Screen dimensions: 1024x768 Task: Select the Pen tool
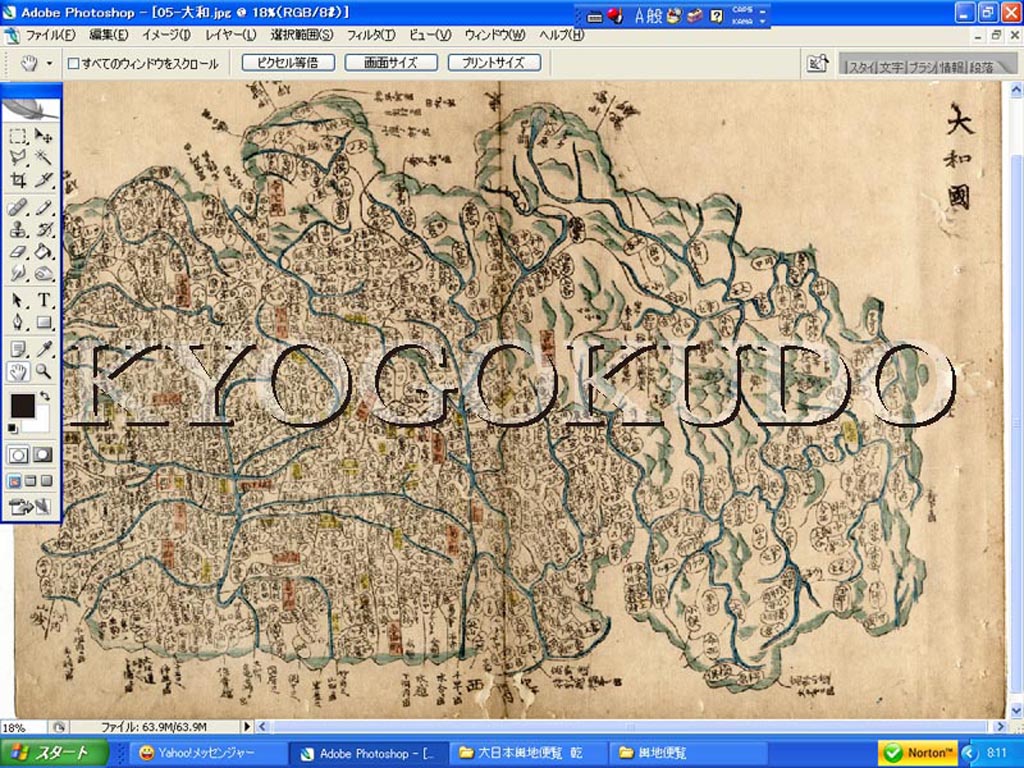tap(18, 322)
